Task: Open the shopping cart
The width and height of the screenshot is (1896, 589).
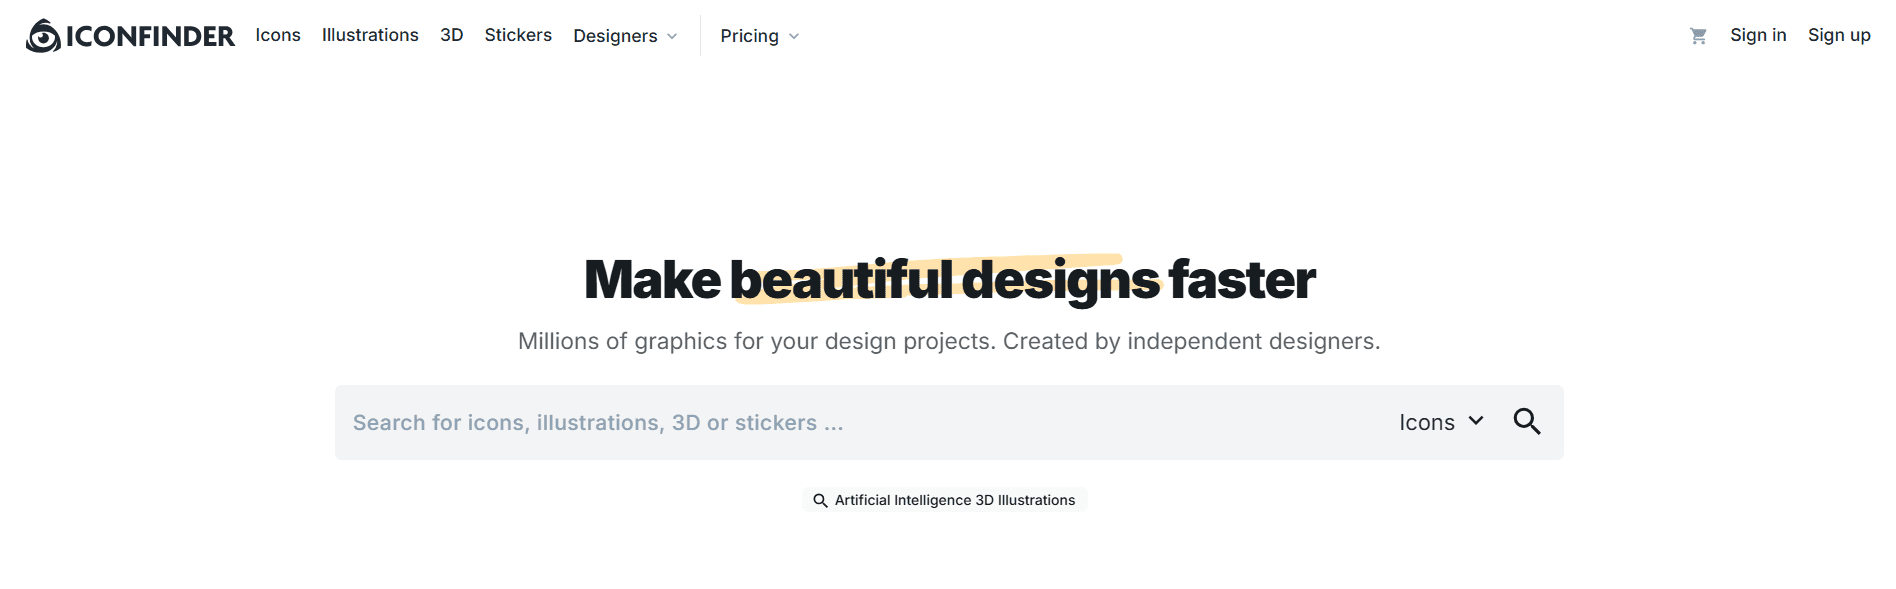Action: click(1698, 36)
